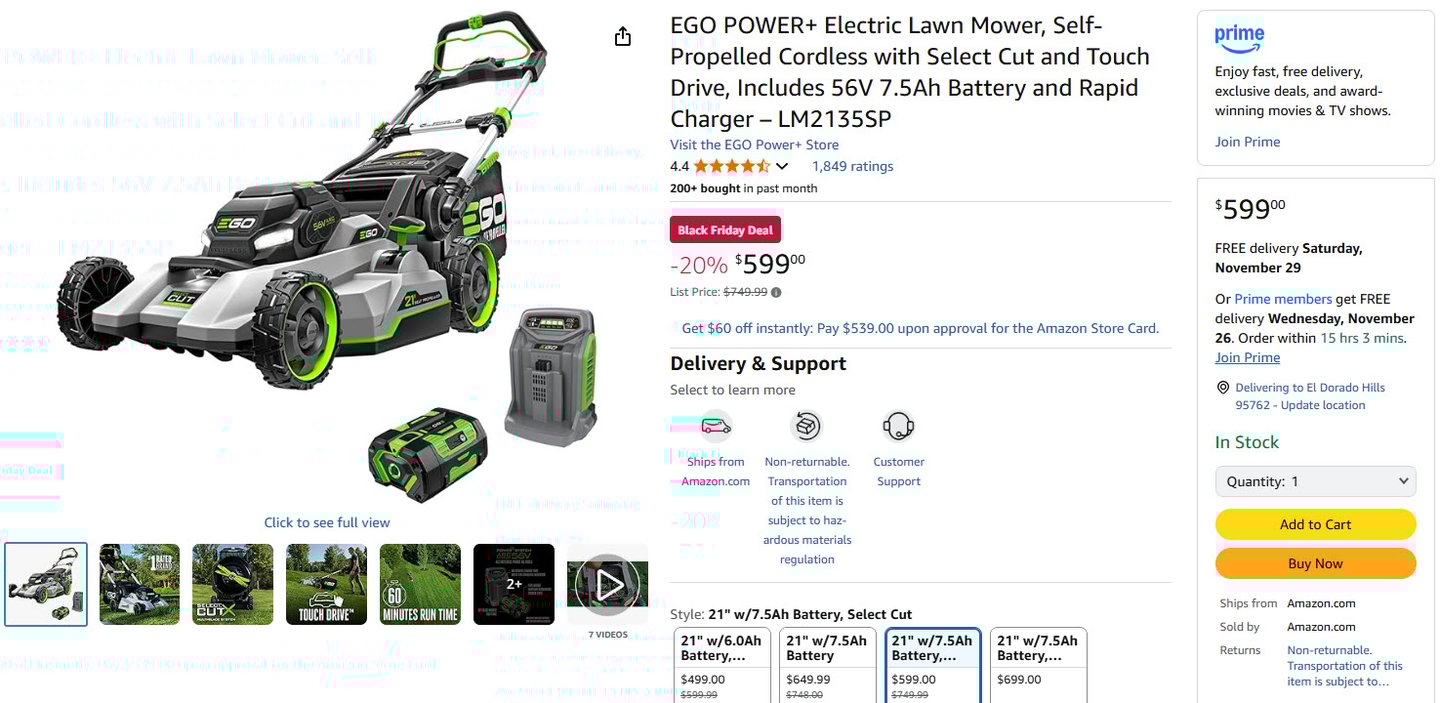The image size is (1440, 703).
Task: Click the Prime logo
Action: pos(1239,39)
